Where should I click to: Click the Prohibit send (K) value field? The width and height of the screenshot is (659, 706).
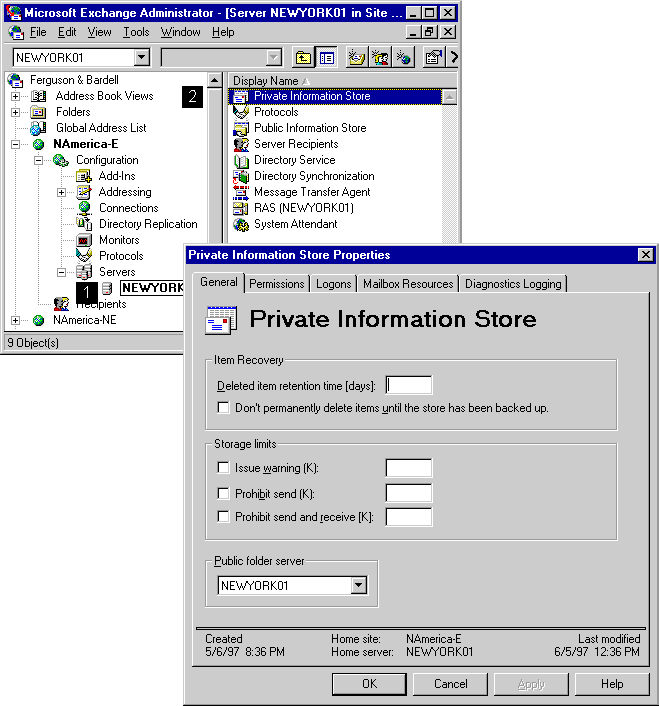(x=409, y=493)
